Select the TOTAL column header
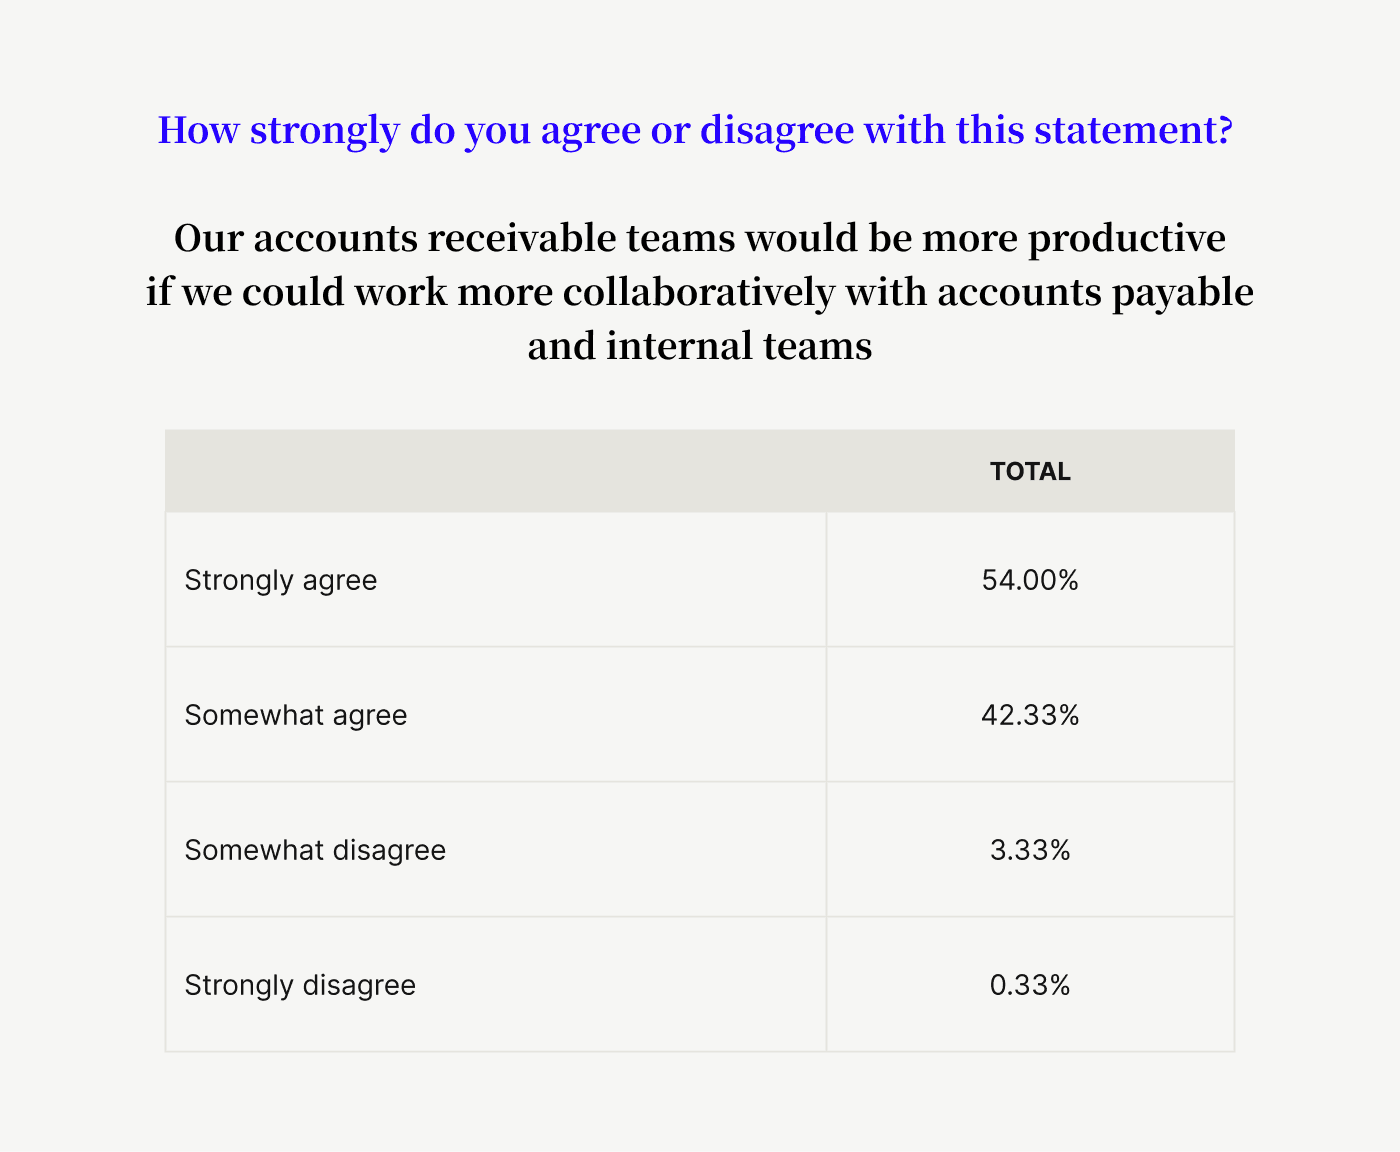 click(x=1030, y=472)
